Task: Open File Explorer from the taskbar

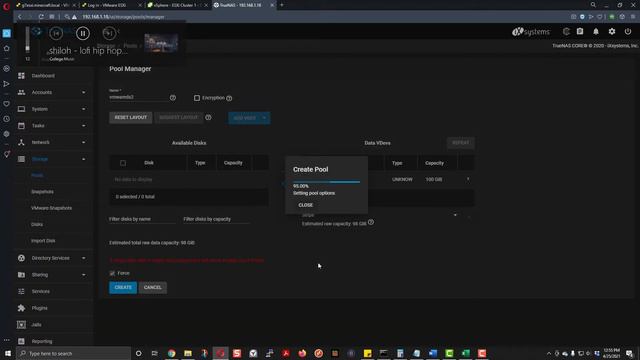Action: tap(188, 353)
